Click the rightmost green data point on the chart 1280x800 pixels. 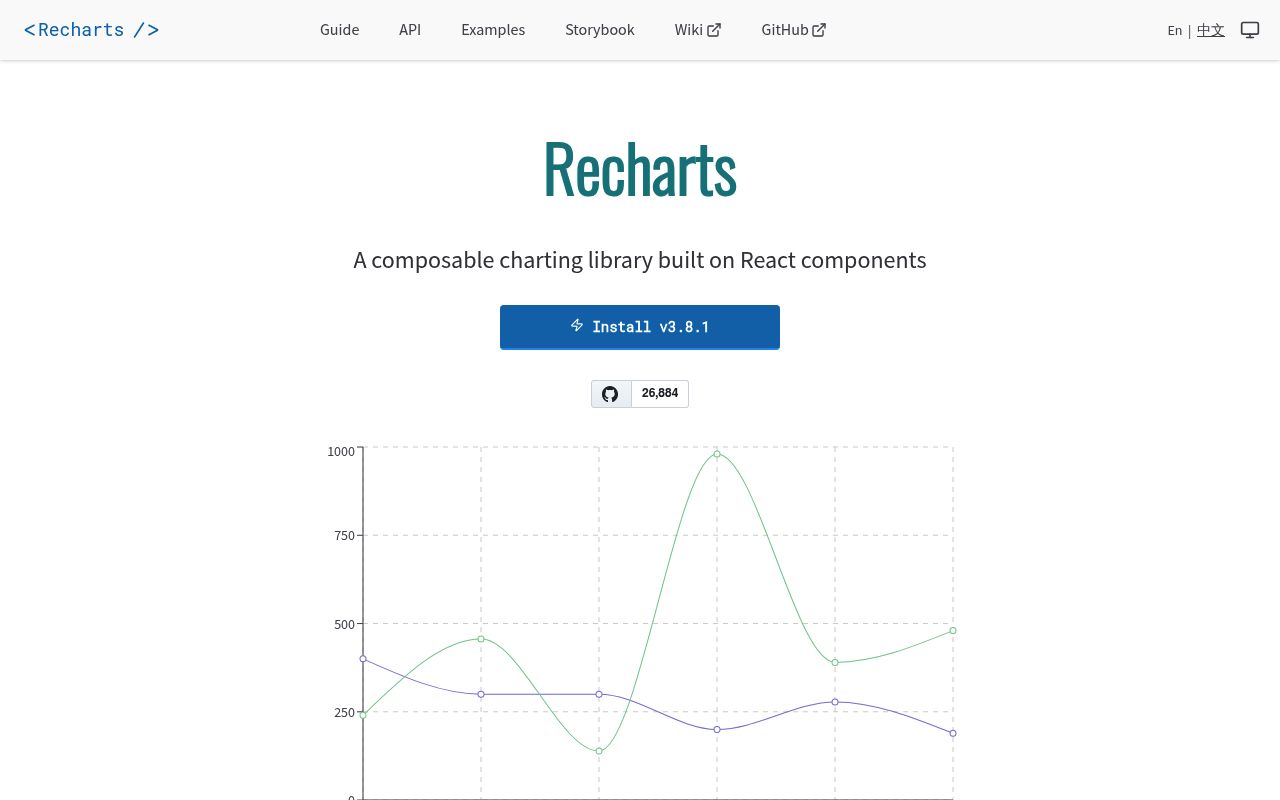pos(952,631)
